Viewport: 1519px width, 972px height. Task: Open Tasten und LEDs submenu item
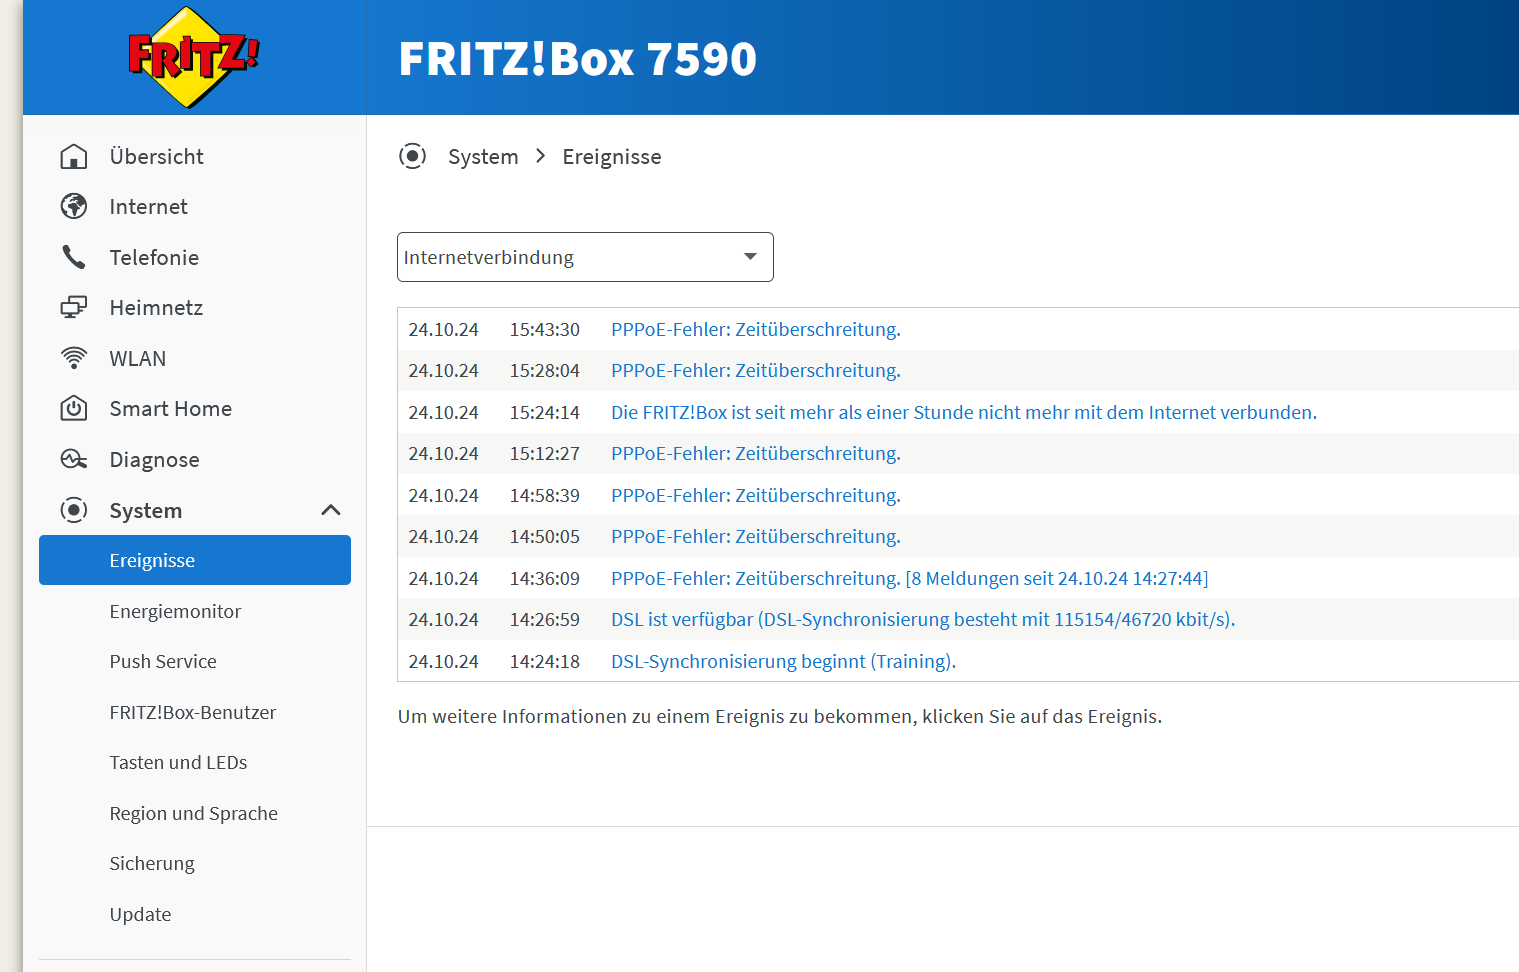coord(178,762)
